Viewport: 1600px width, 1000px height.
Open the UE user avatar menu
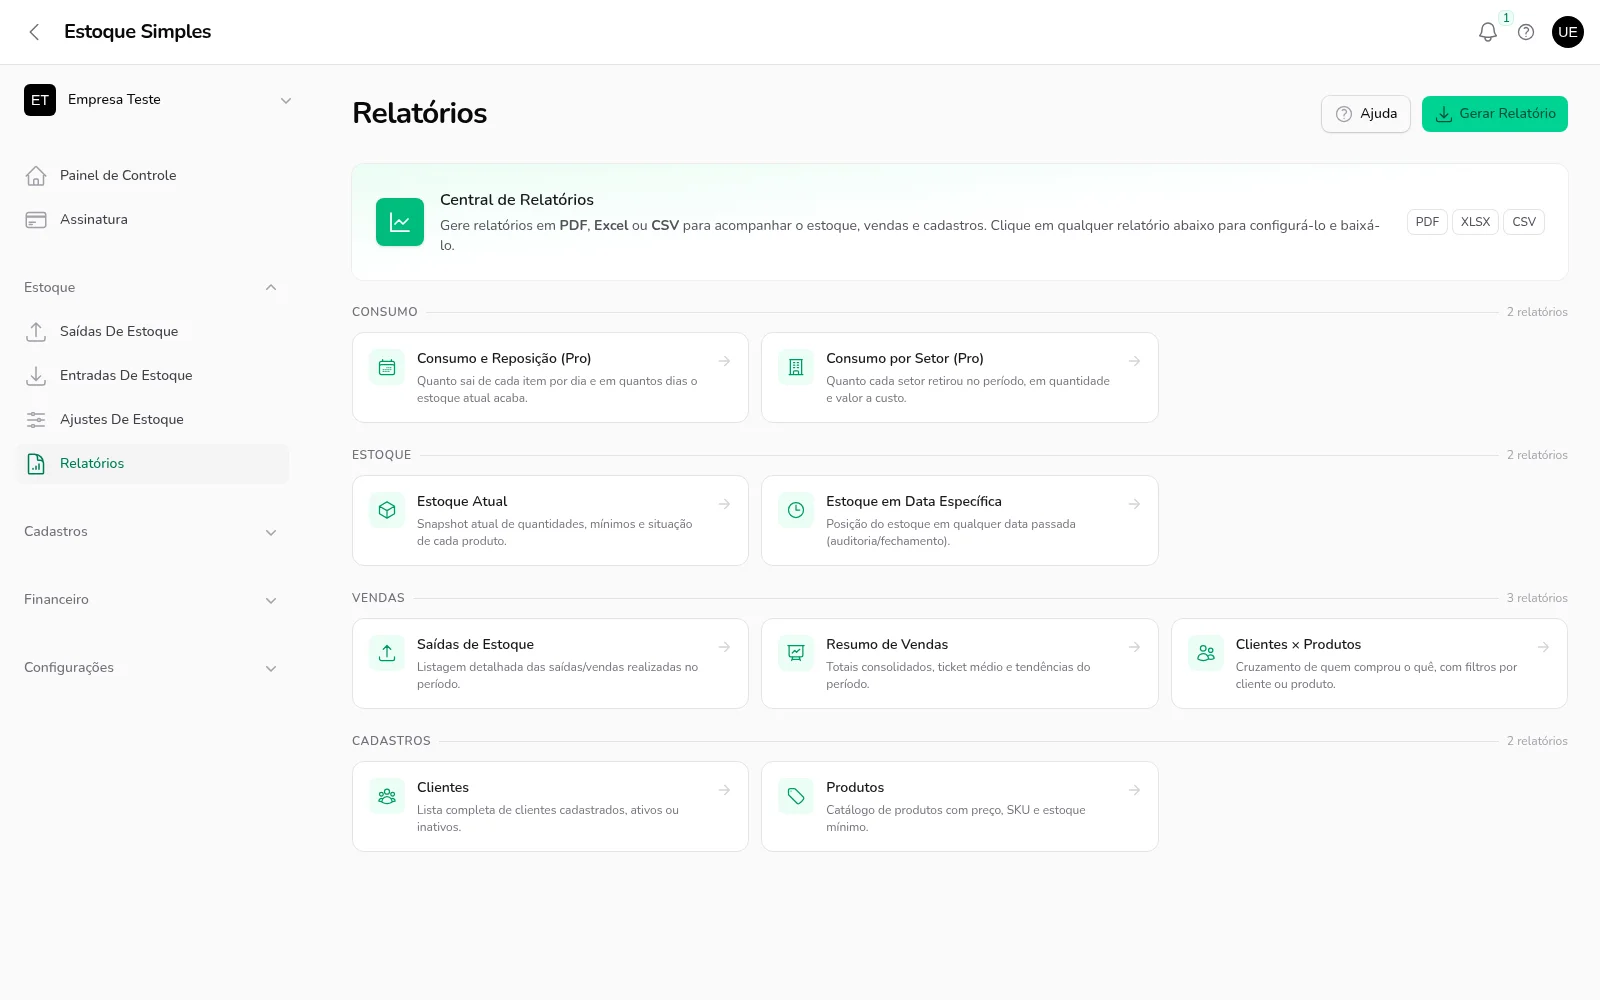[1568, 32]
